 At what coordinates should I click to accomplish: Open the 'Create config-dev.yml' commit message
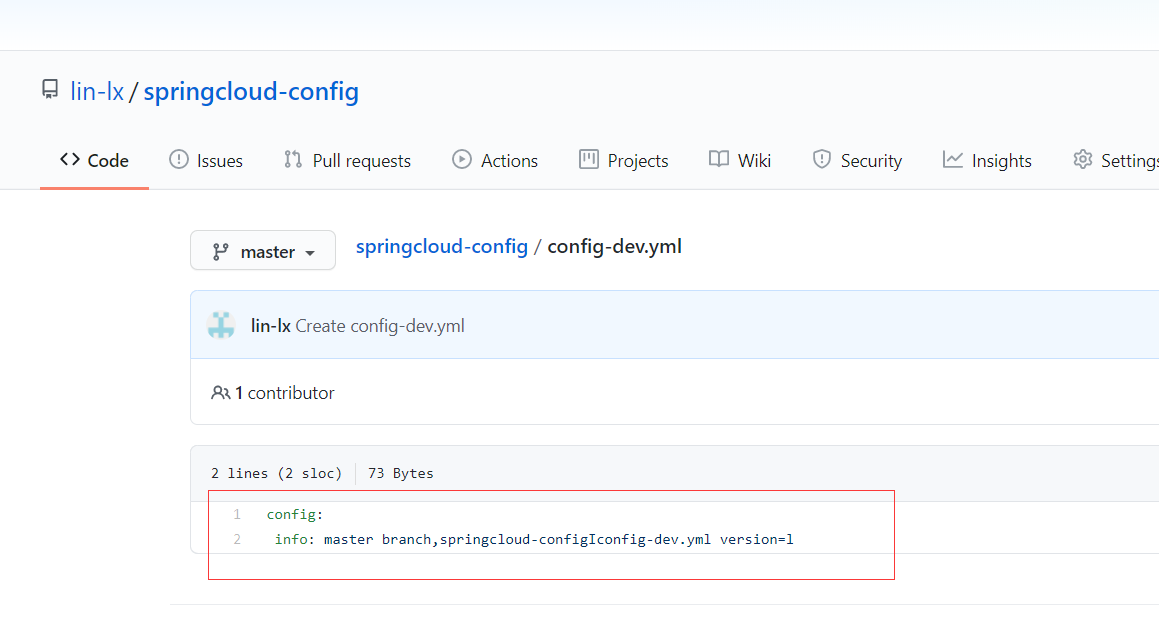[380, 326]
